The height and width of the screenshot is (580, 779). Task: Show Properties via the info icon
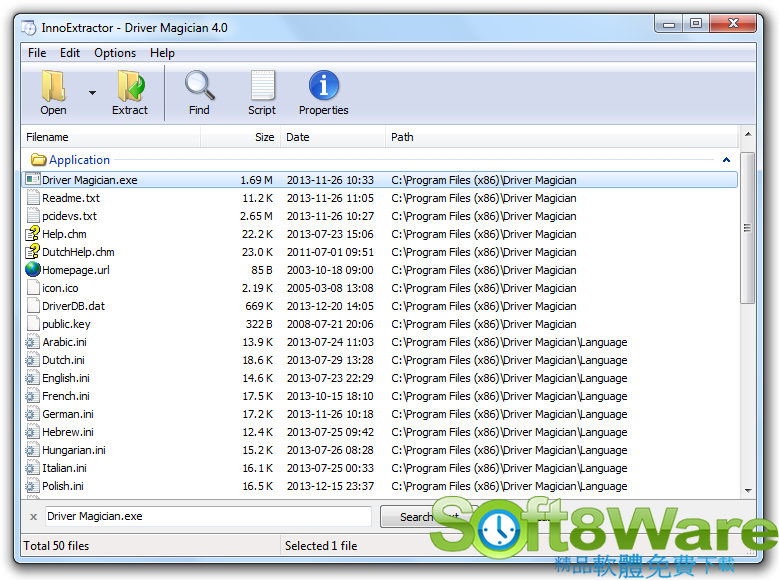click(324, 85)
